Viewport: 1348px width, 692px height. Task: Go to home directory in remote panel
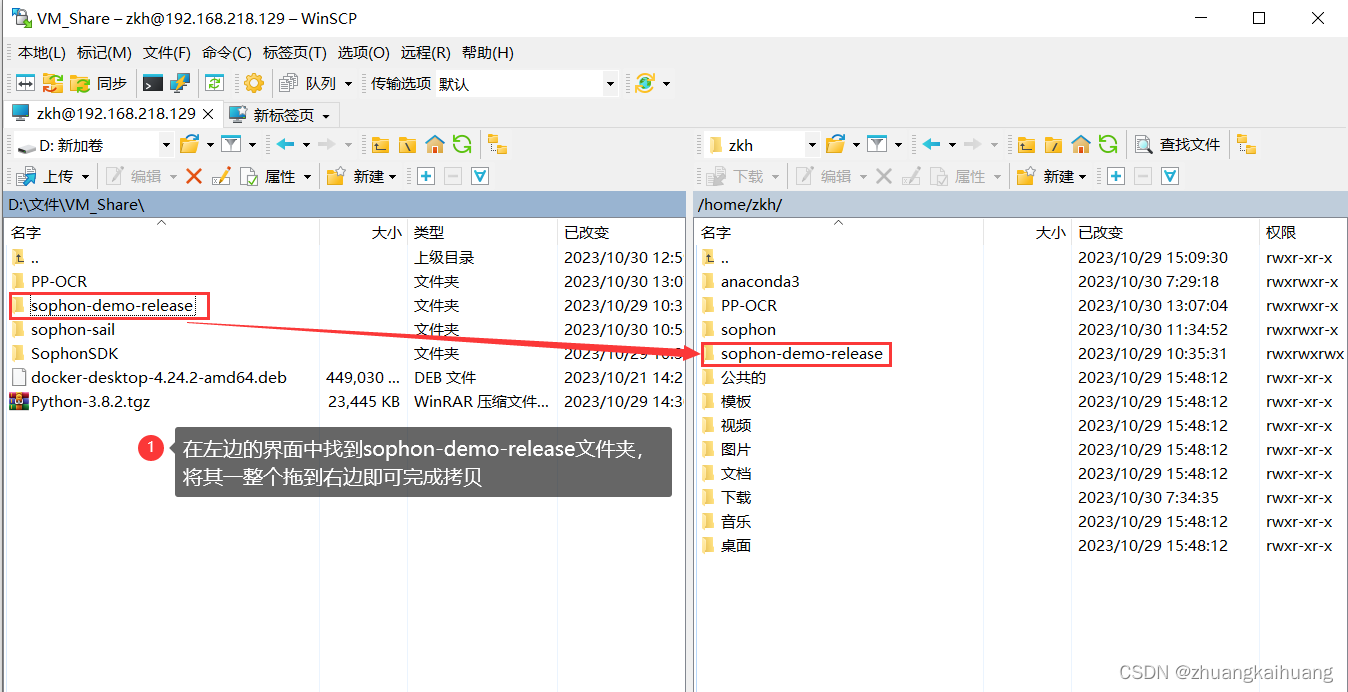click(1080, 145)
